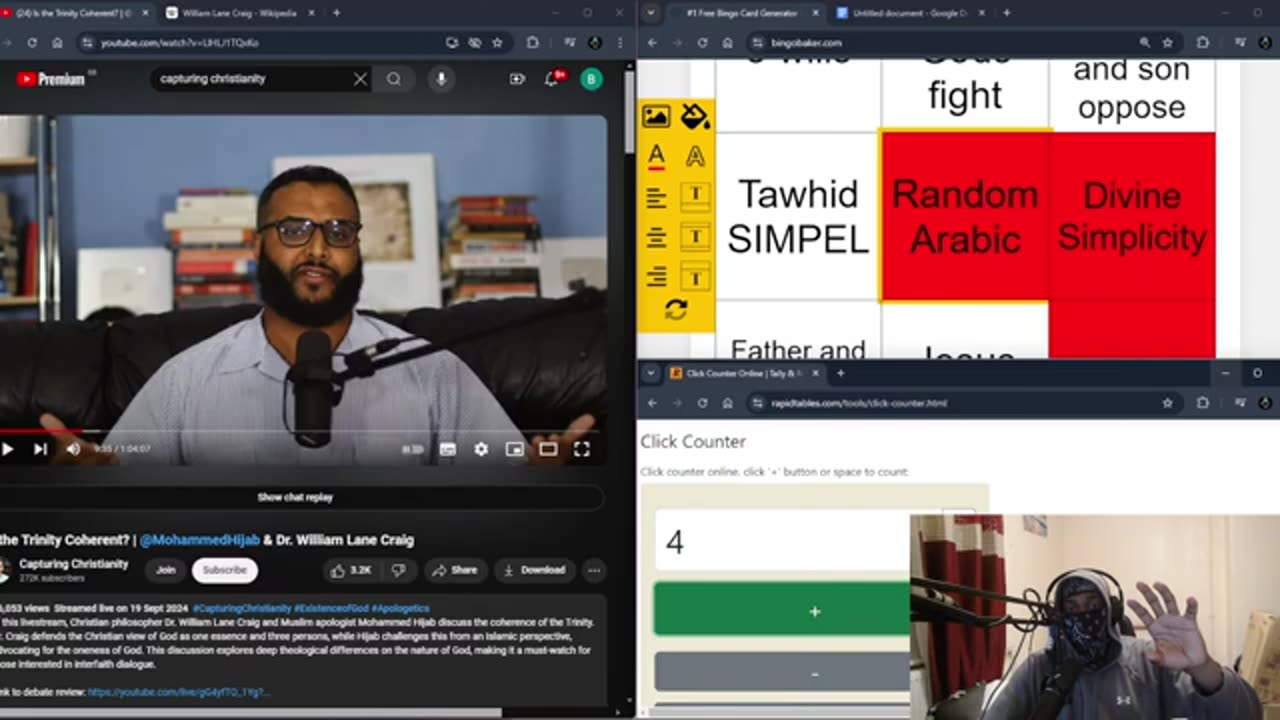Open more actions ellipsis below video
Screen dimensions: 1280x720
coord(594,570)
